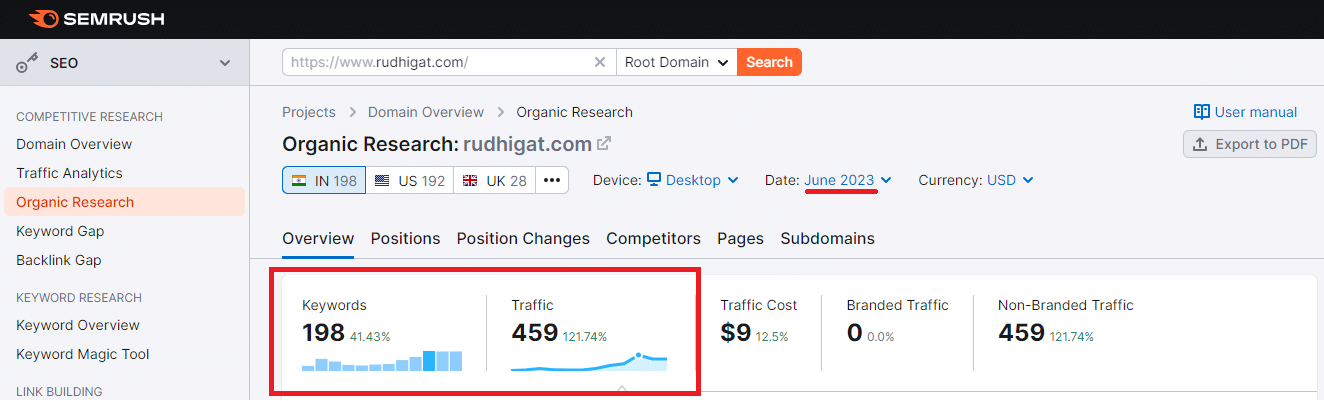
Task: Click the User manual book icon
Action: (x=1202, y=112)
